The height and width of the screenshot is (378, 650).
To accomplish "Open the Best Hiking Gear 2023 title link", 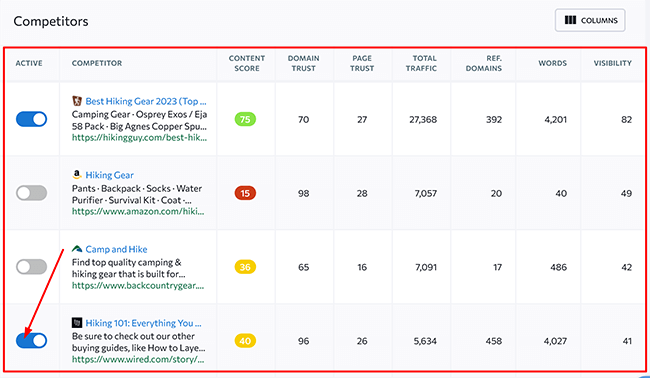I will click(x=146, y=101).
